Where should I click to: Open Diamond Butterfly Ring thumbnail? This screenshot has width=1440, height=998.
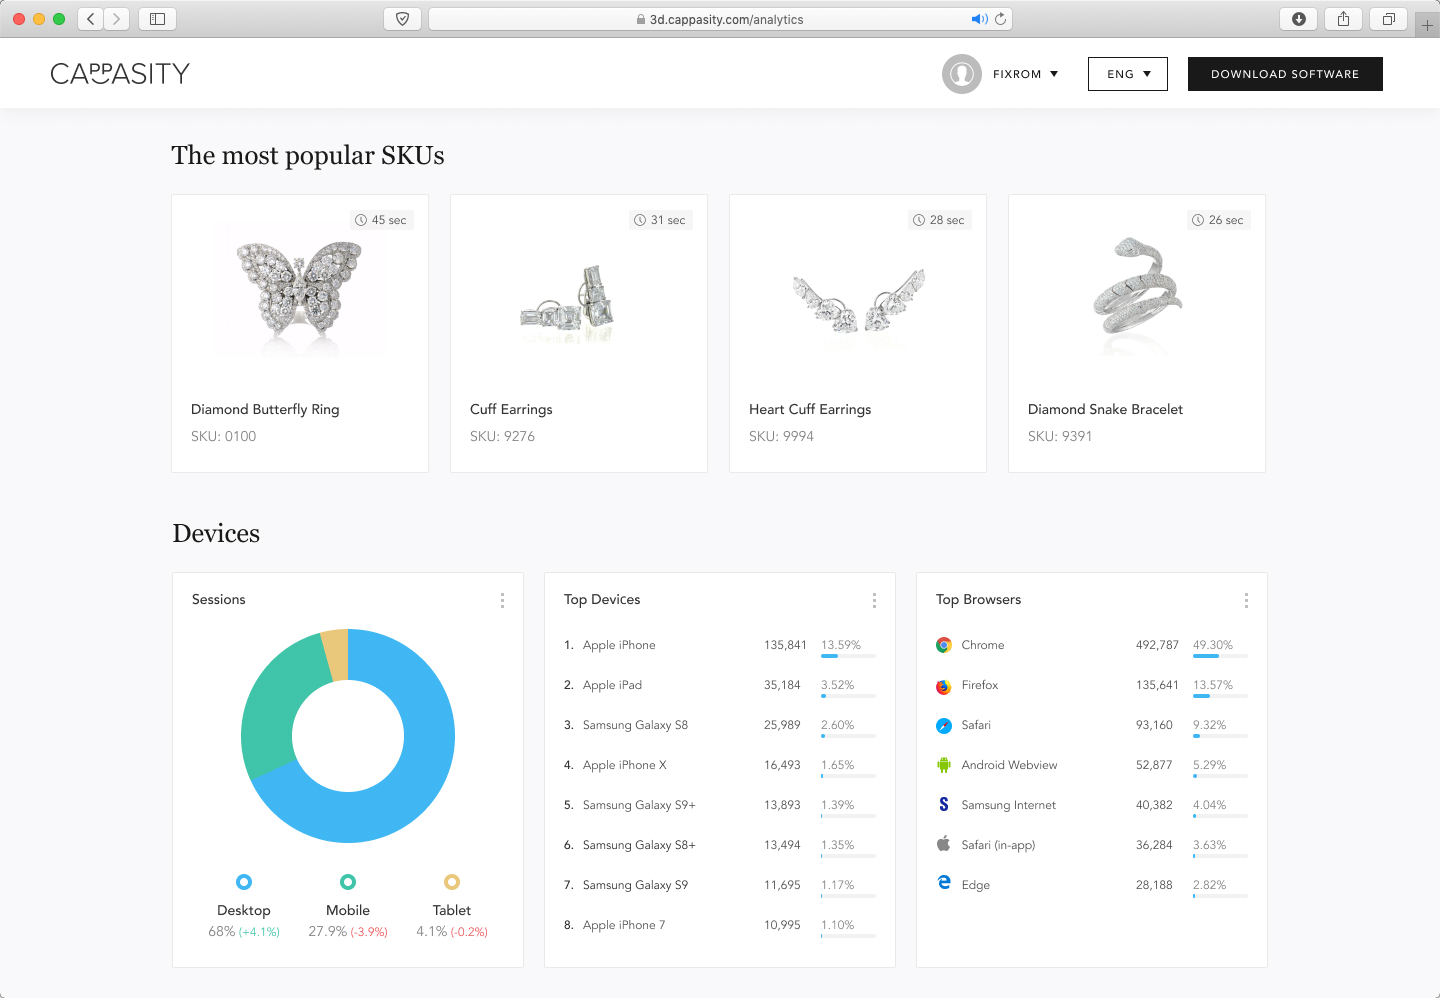[x=299, y=291]
